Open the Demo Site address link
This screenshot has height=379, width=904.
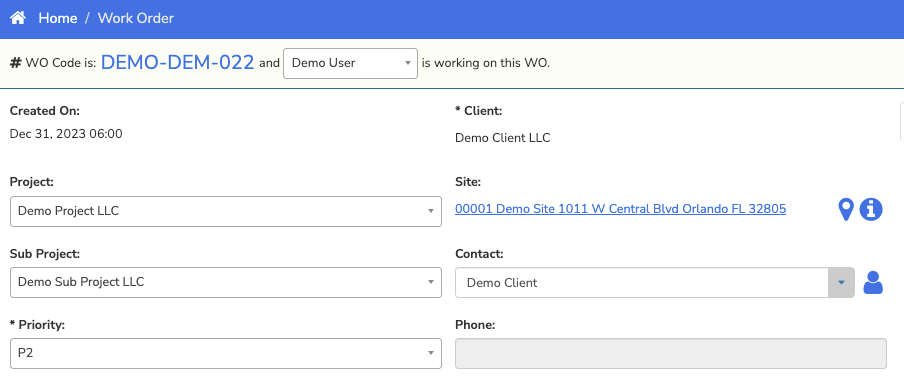pyautogui.click(x=620, y=209)
